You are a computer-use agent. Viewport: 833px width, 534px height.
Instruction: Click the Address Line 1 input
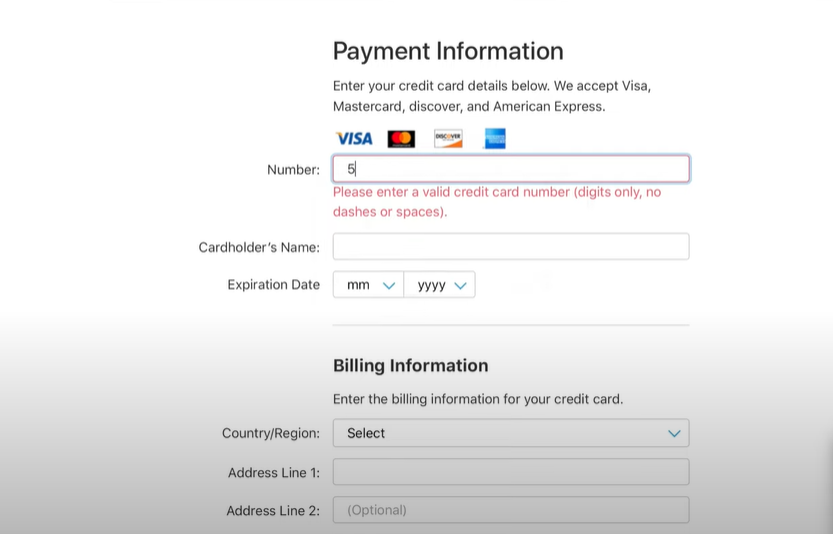point(511,472)
